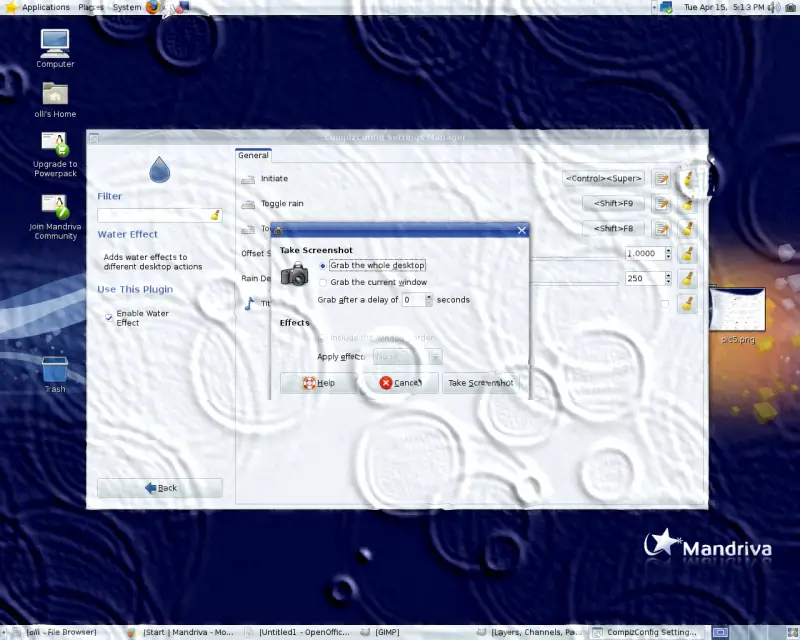Edit the Toggle rain binding via pencil icon
Viewport: 800px width, 640px height.
(661, 204)
